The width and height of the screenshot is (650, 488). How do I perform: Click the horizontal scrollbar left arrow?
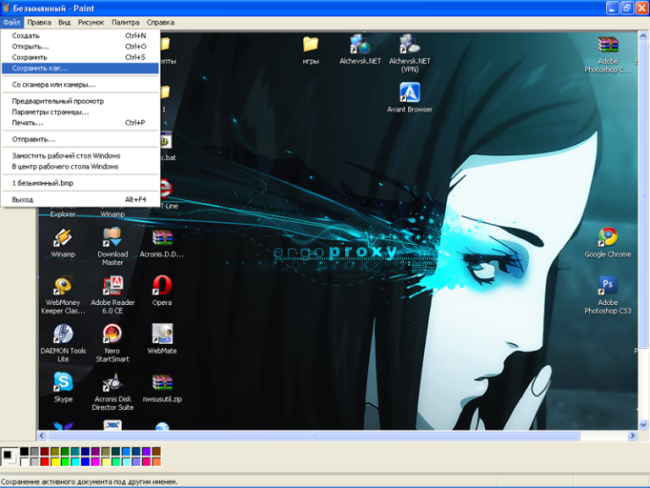tap(41, 436)
